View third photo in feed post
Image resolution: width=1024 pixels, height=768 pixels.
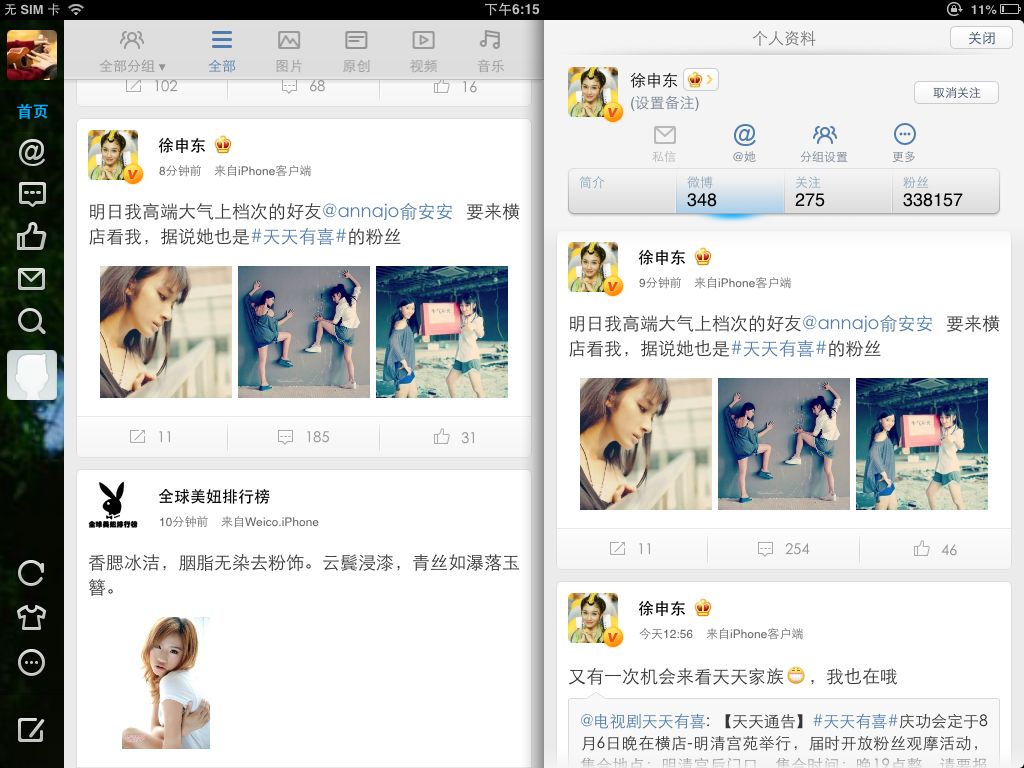[441, 332]
